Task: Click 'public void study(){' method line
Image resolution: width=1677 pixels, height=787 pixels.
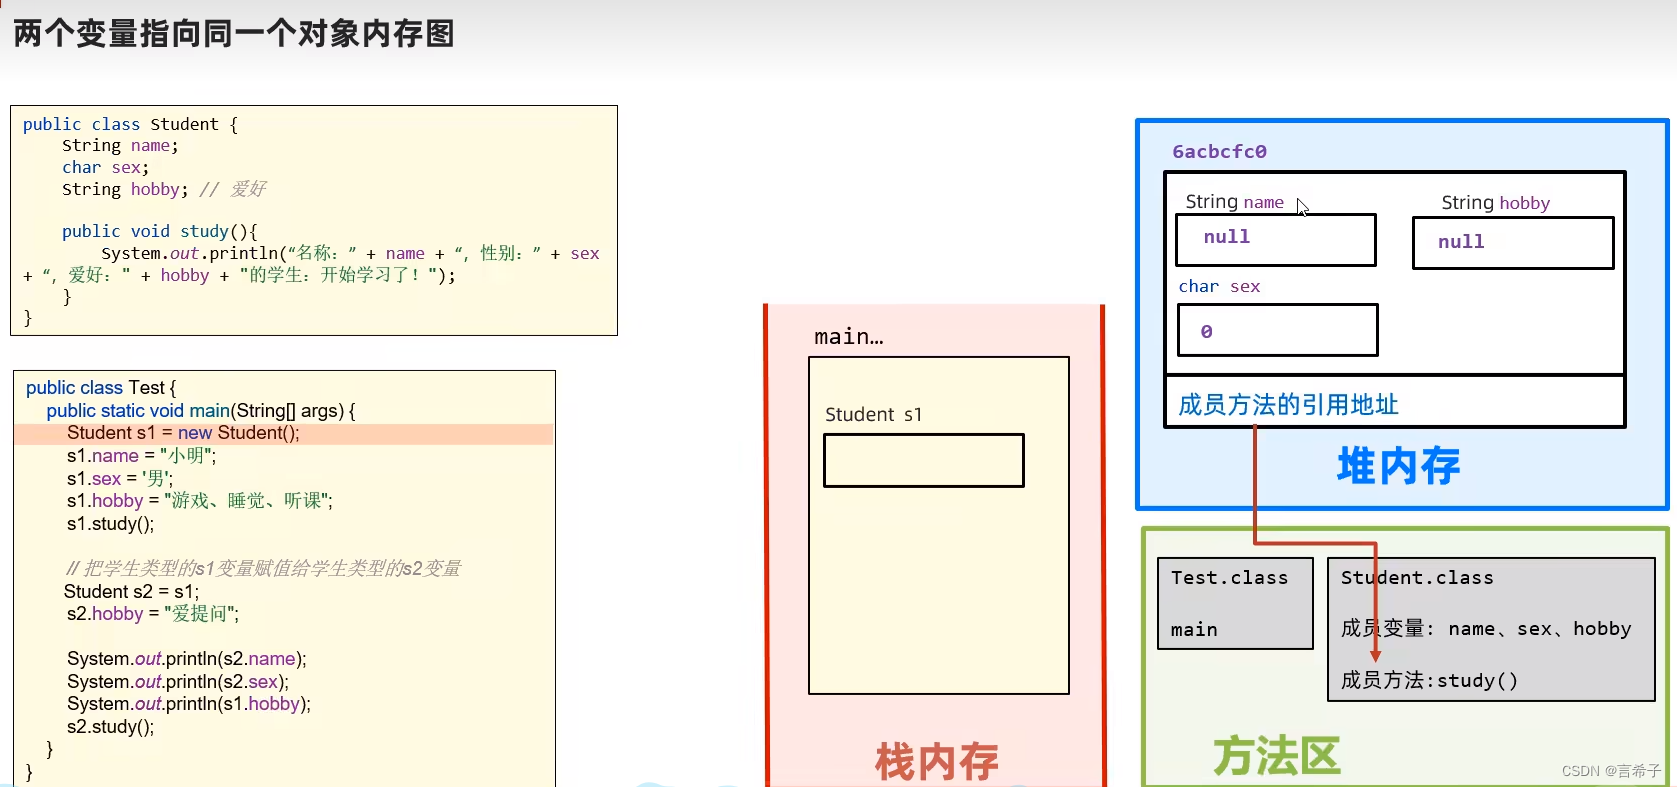Action: tap(160, 232)
